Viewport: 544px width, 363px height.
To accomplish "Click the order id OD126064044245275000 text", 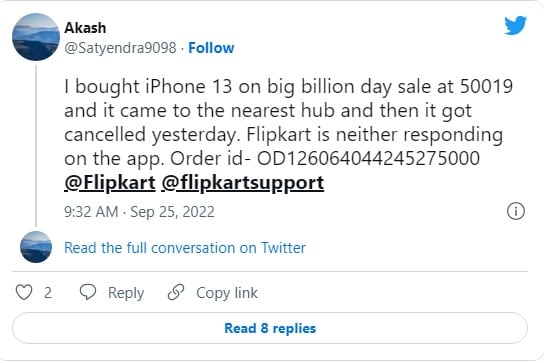I will pos(368,159).
